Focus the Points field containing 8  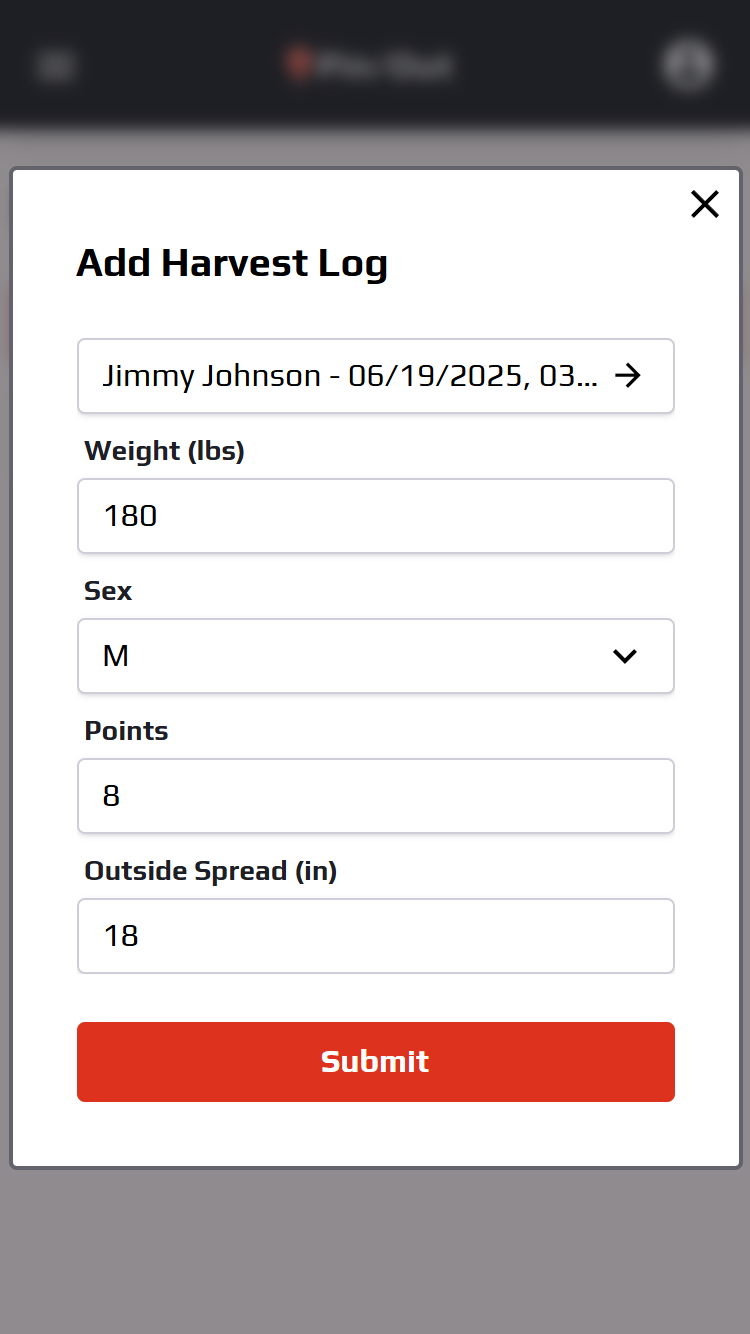pyautogui.click(x=376, y=796)
